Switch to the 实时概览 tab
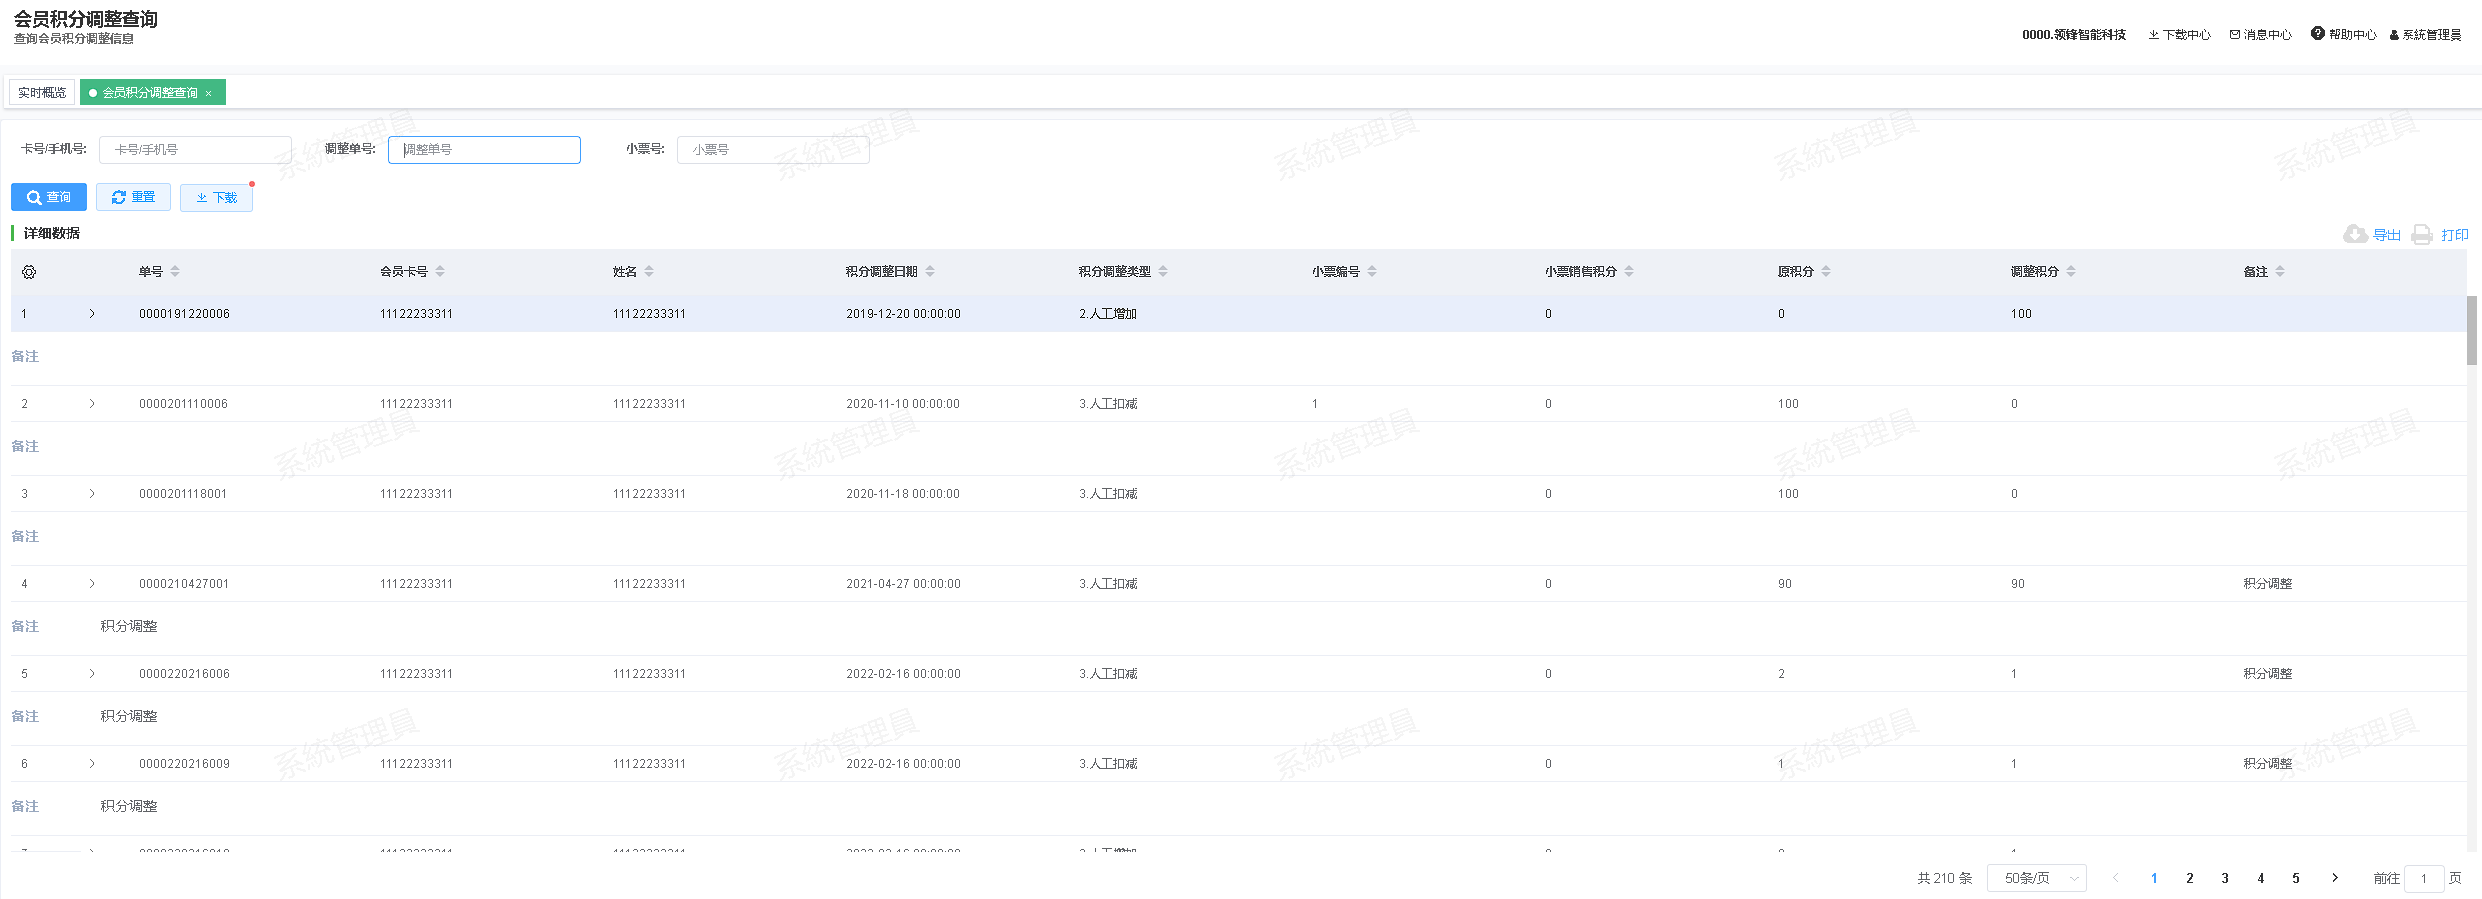 (42, 92)
